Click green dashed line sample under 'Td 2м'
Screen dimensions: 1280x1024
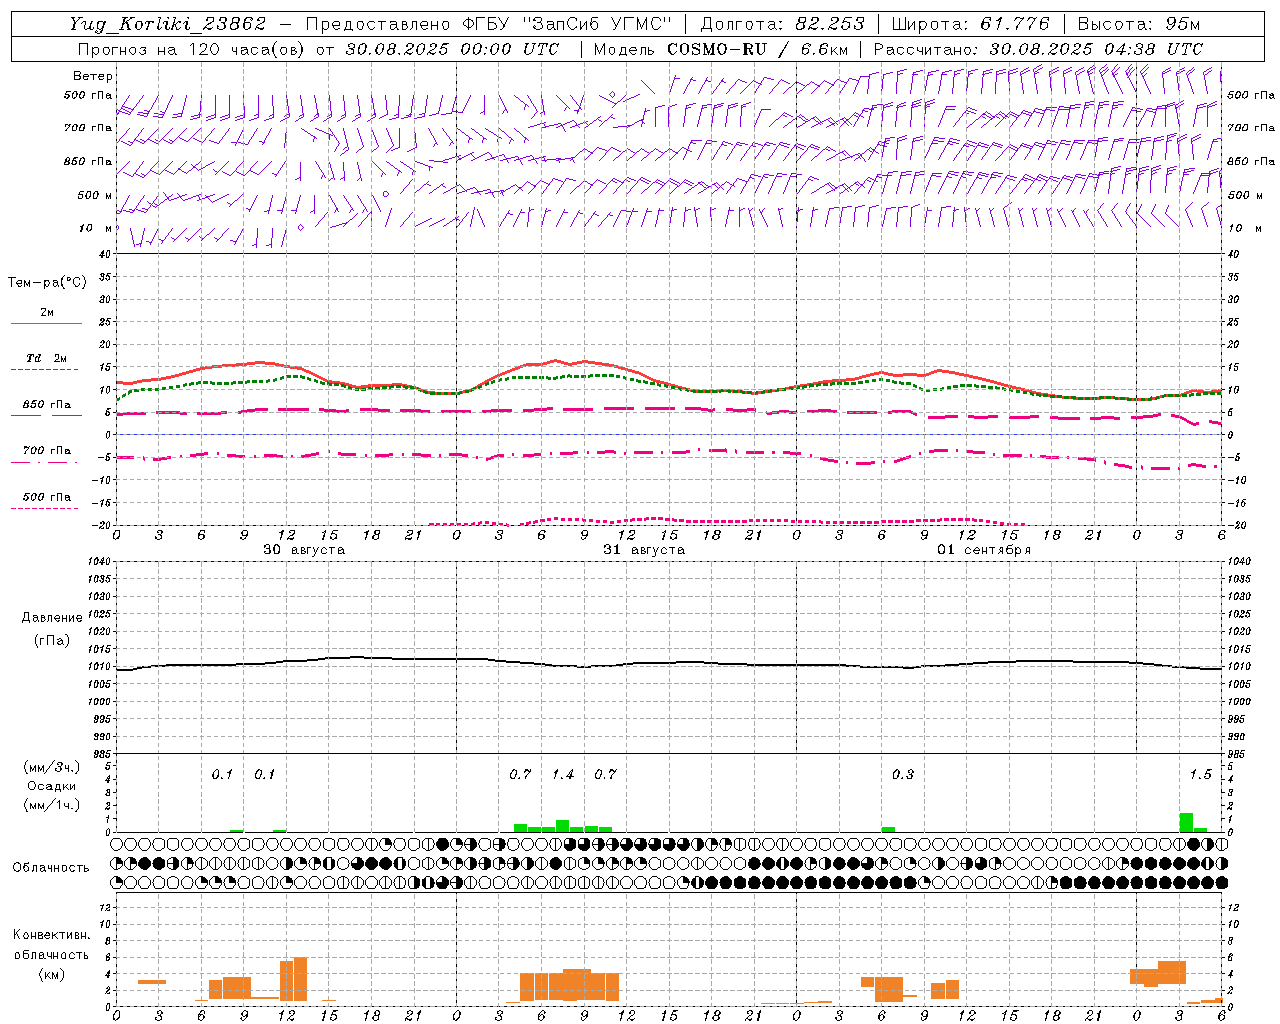pos(45,370)
